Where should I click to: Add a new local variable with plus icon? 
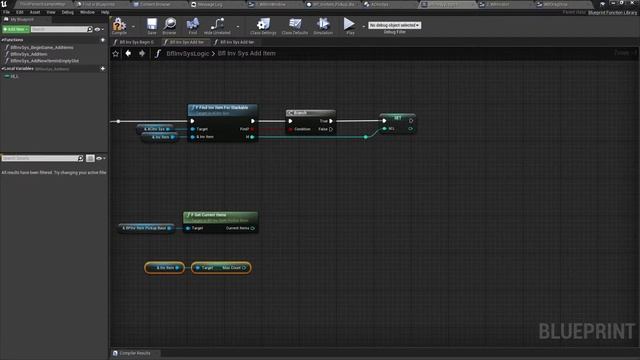103,69
